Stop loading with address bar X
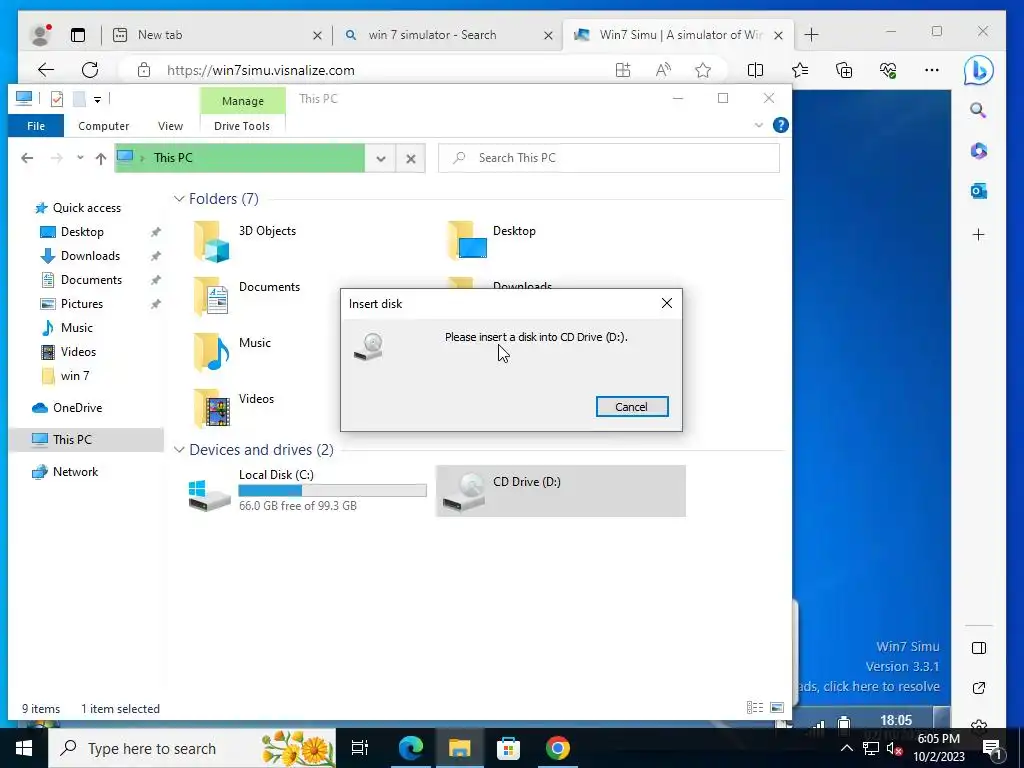 (x=410, y=158)
